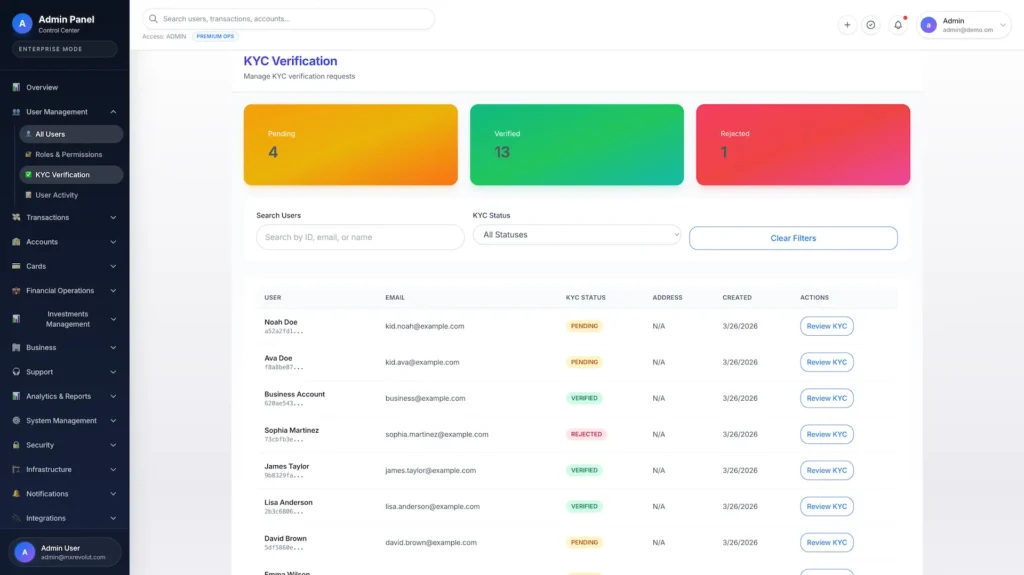Click the global search users, transactions field
Screen dimensions: 1024x575
289,19
